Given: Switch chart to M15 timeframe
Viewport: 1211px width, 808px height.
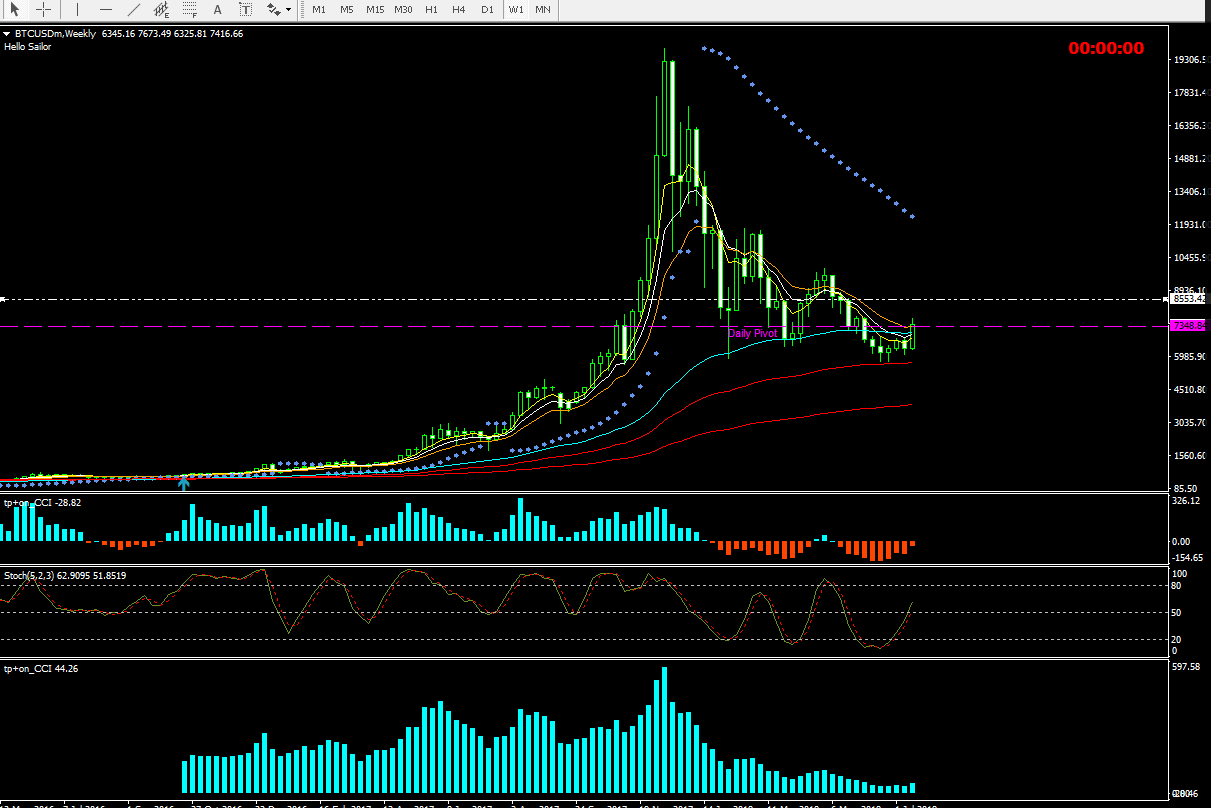Looking at the screenshot, I should coord(375,9).
